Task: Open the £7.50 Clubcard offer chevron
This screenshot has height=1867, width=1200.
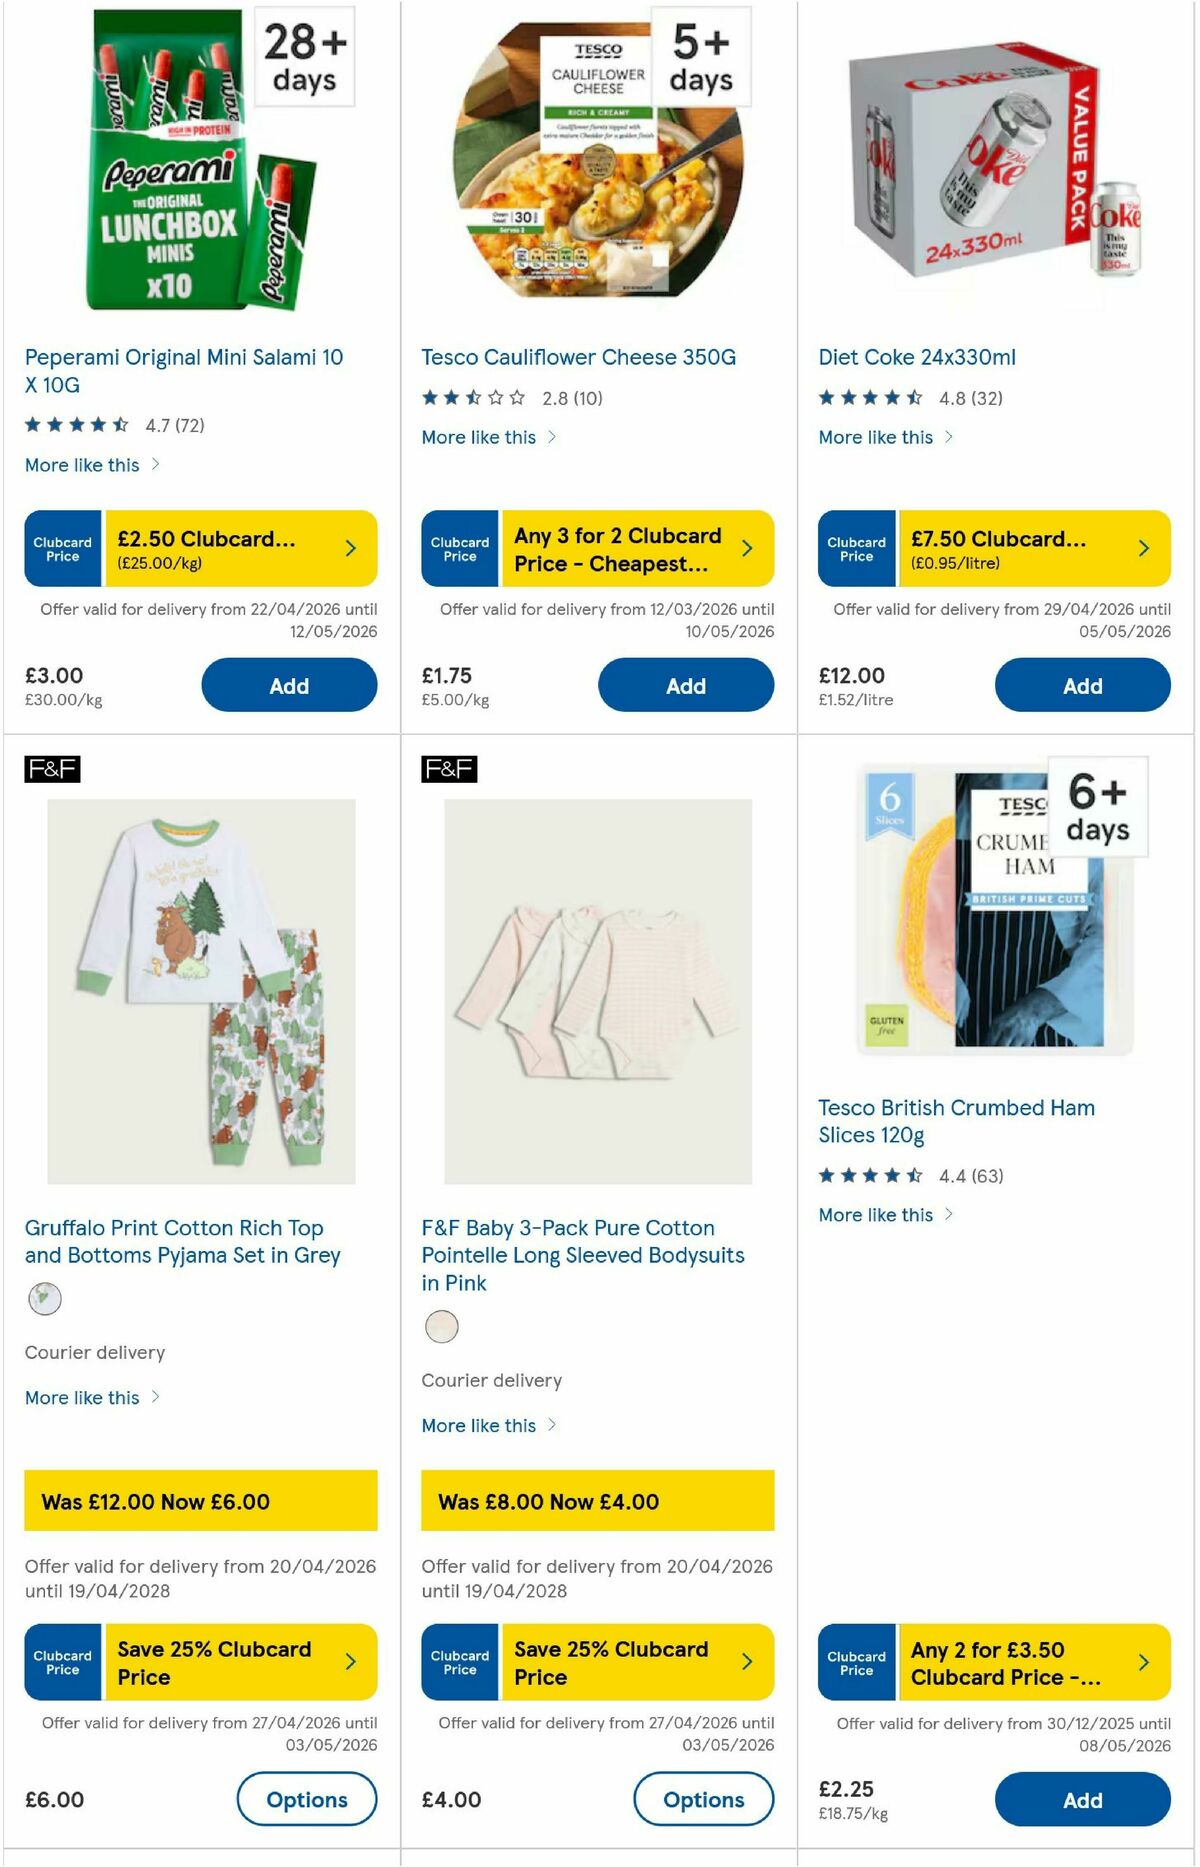Action: click(x=1142, y=547)
